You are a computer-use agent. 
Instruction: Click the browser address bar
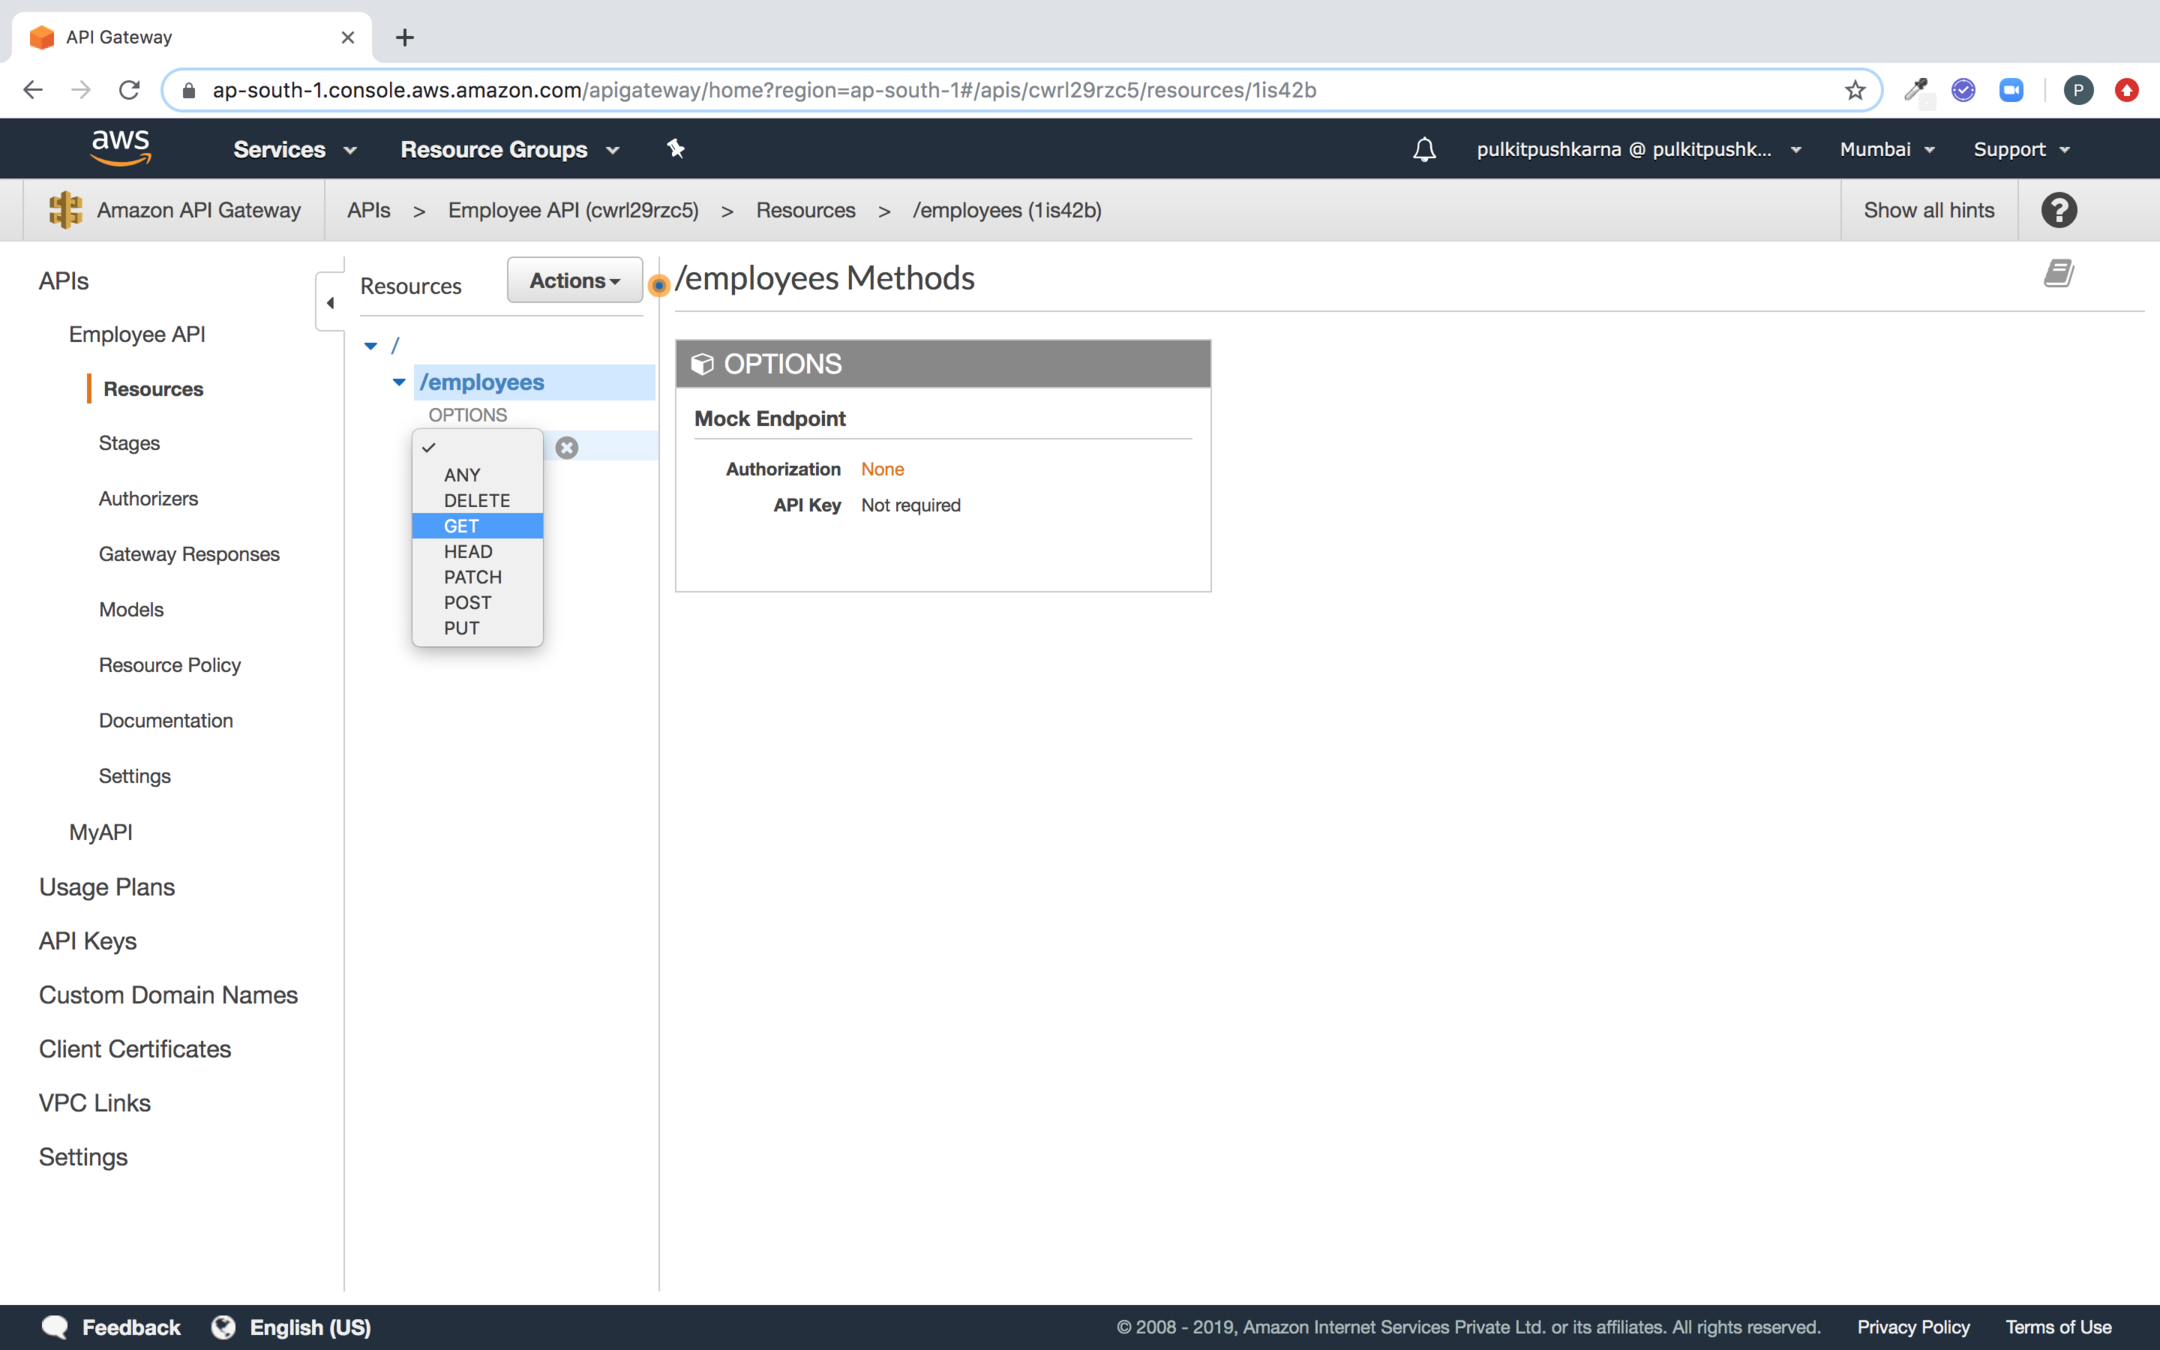click(x=1000, y=90)
